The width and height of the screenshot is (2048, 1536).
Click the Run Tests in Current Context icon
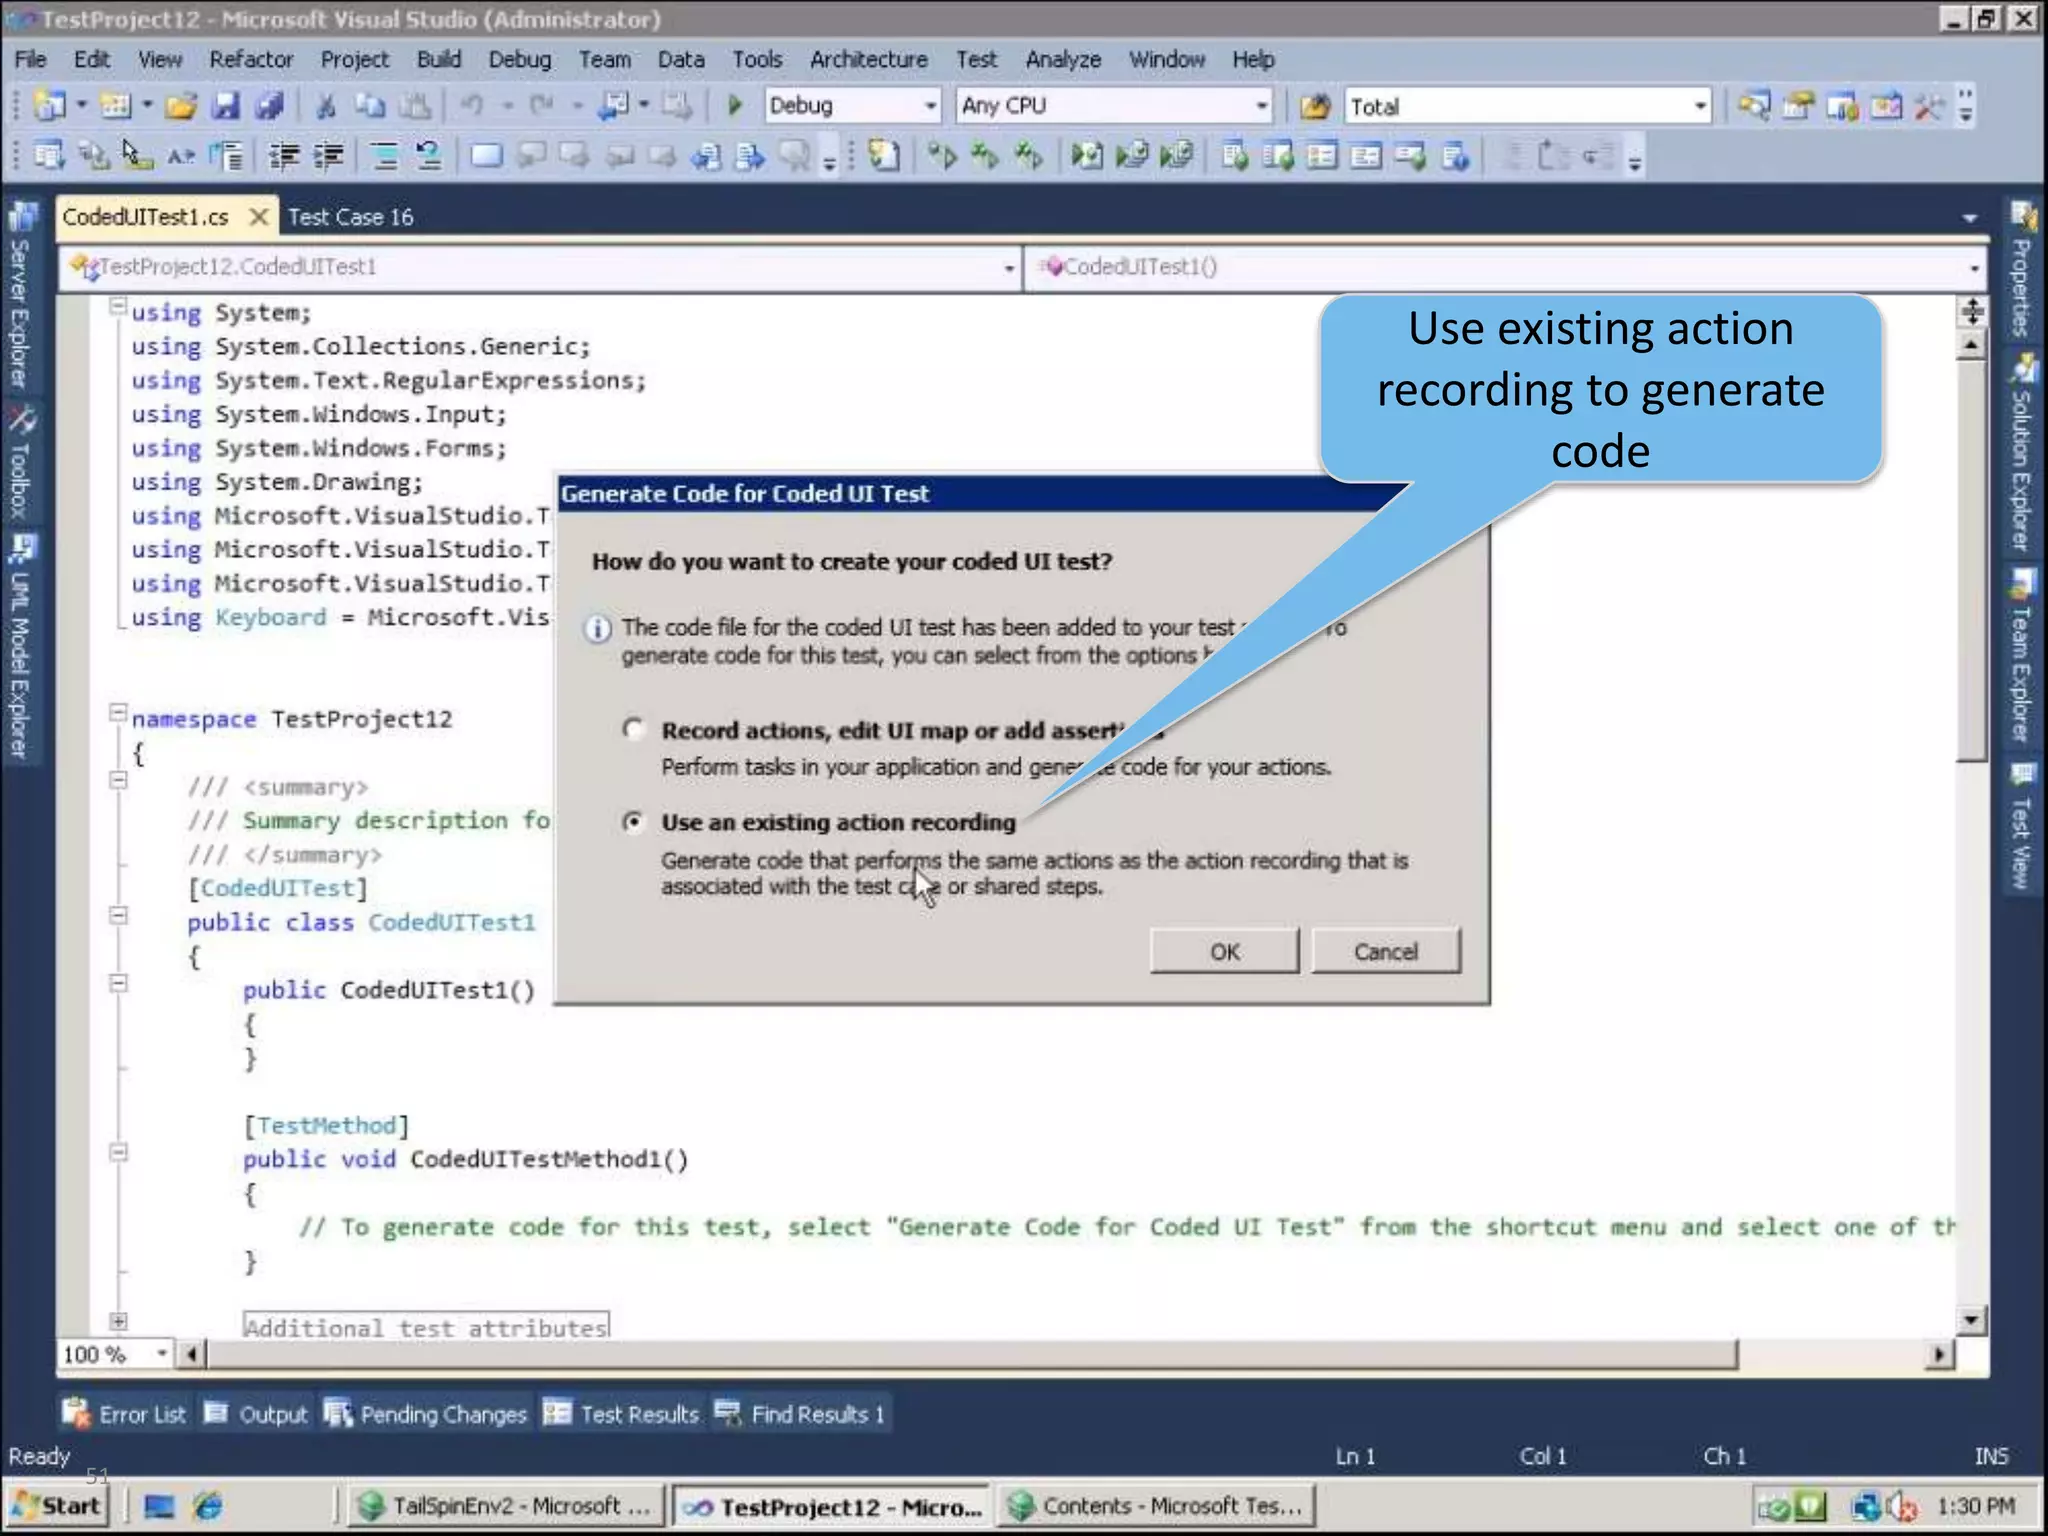click(941, 155)
